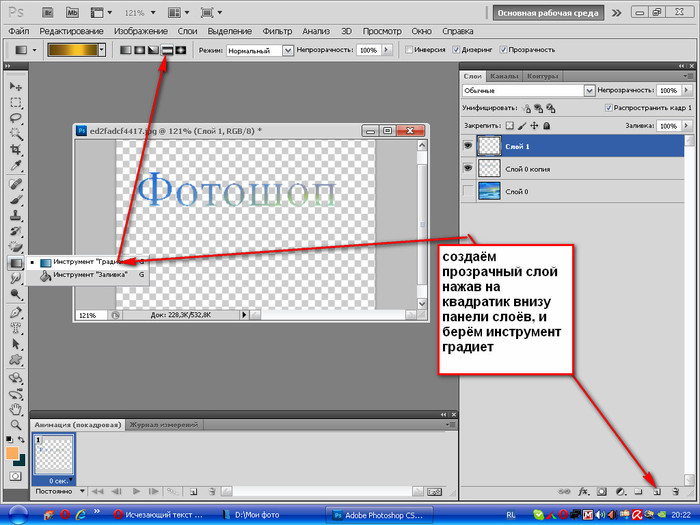
Task: Click the orange foreground color swatch
Action: pyautogui.click(x=12, y=453)
